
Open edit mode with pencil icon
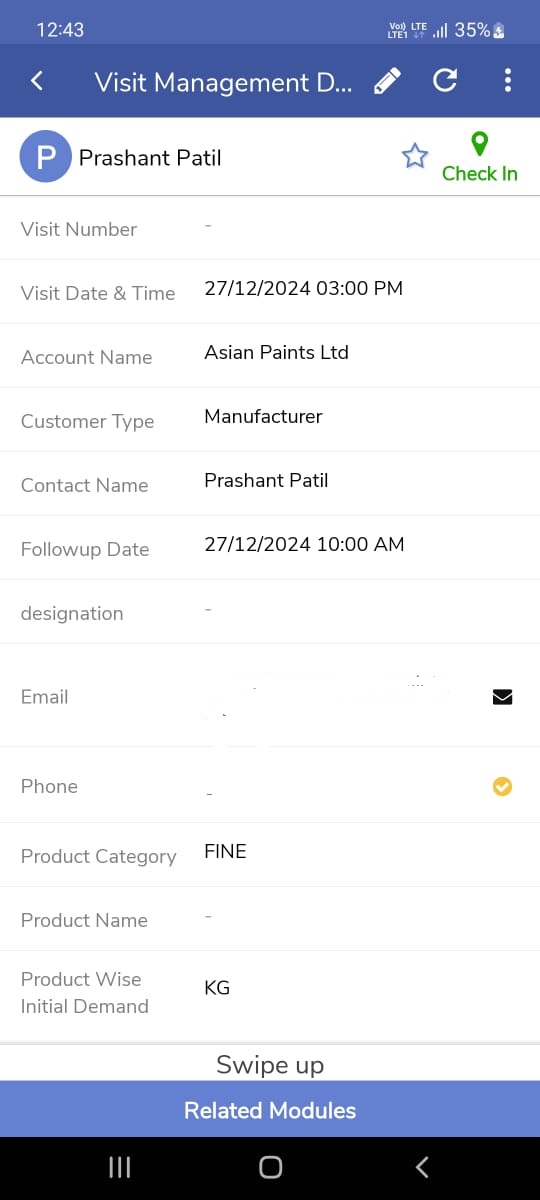tap(387, 81)
